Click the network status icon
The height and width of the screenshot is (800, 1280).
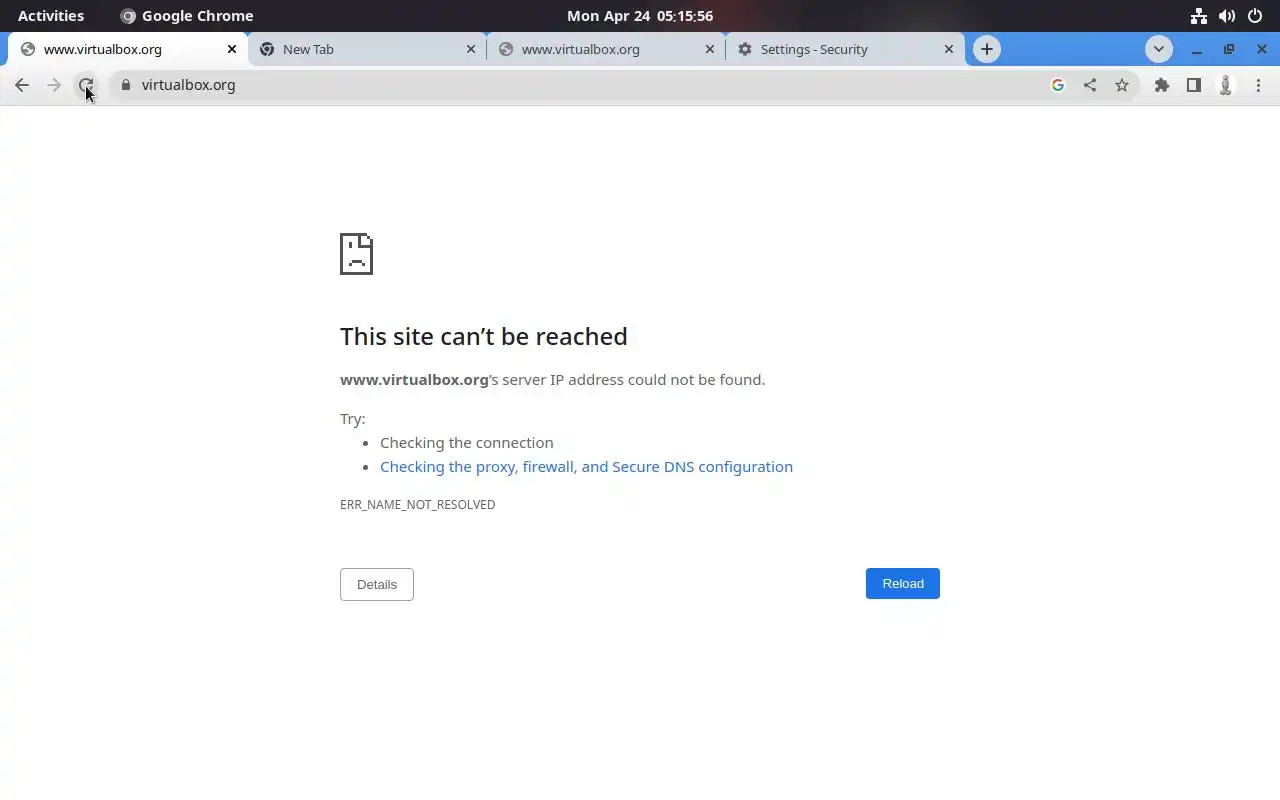pyautogui.click(x=1199, y=16)
